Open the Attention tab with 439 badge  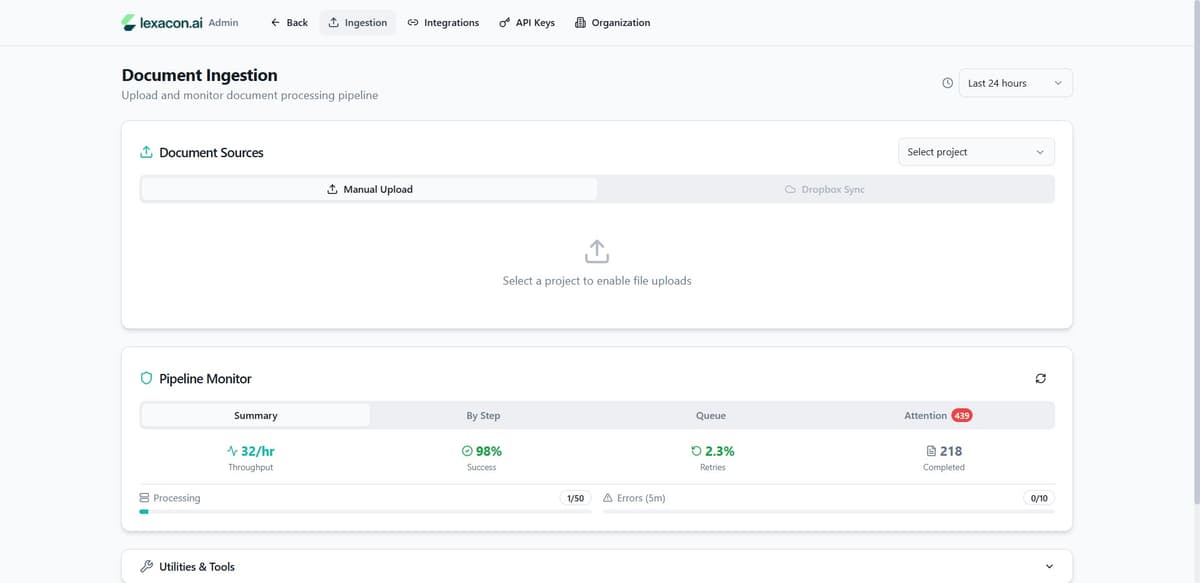(x=937, y=415)
